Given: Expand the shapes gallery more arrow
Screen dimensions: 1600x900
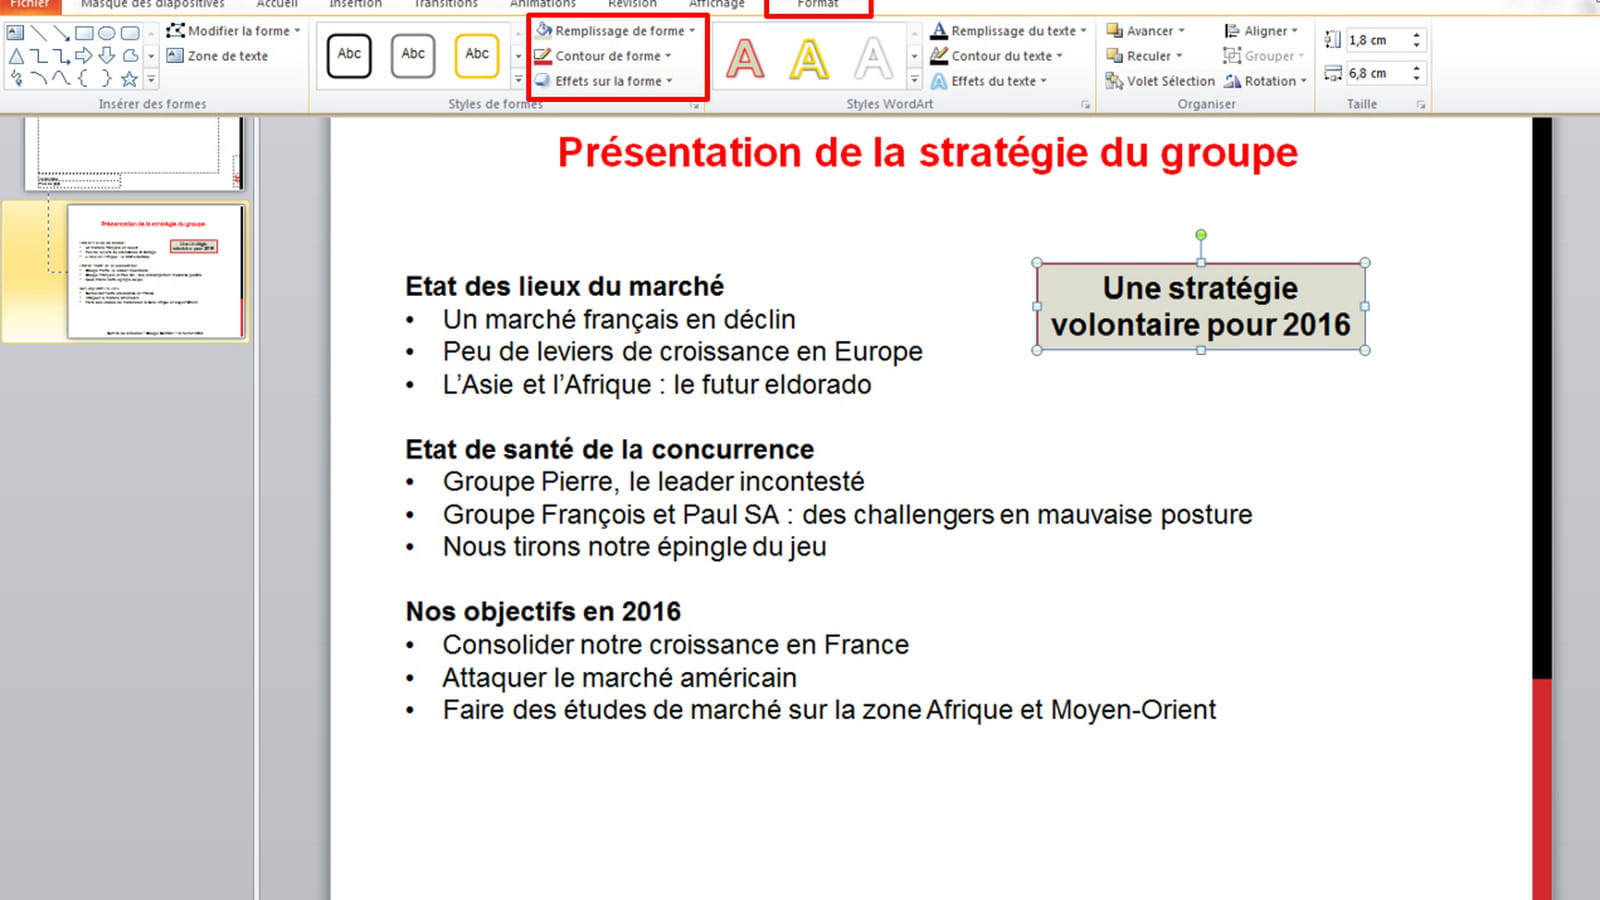Looking at the screenshot, I should tap(151, 79).
